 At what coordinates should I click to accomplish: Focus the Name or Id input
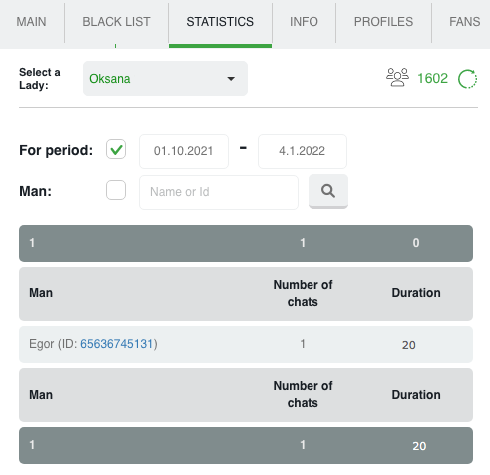click(x=219, y=192)
